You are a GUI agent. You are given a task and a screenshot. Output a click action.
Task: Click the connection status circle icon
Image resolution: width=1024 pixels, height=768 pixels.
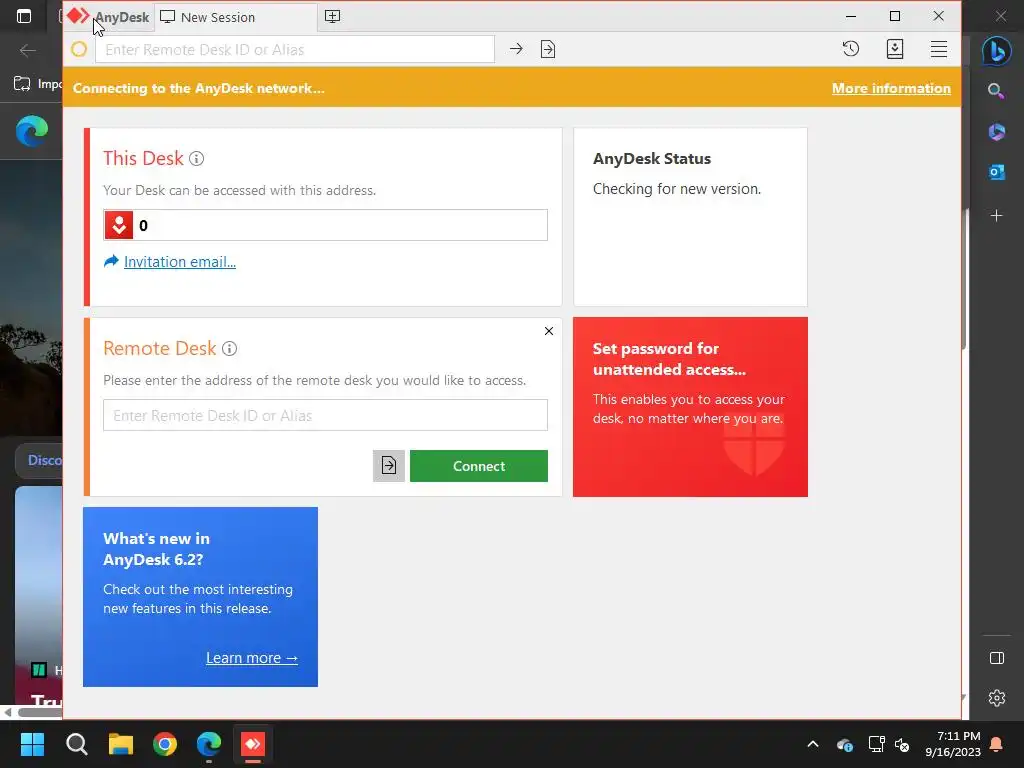coord(79,49)
